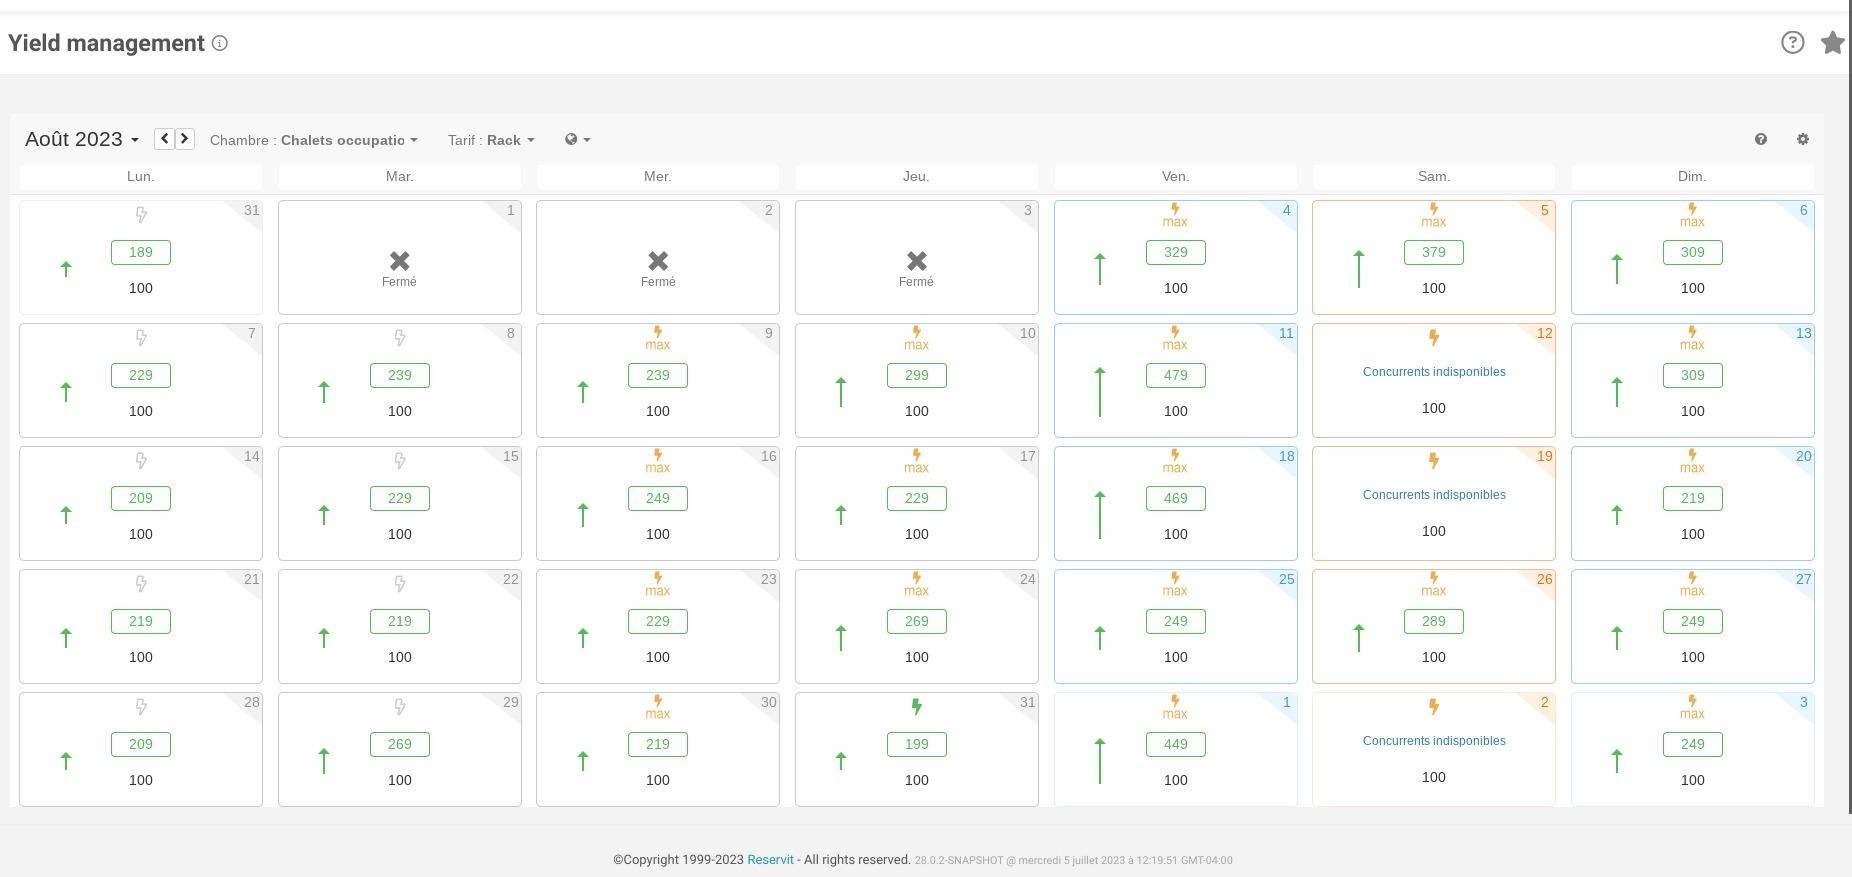Open the globe icon dropdown
The image size is (1852, 877).
[x=577, y=139]
